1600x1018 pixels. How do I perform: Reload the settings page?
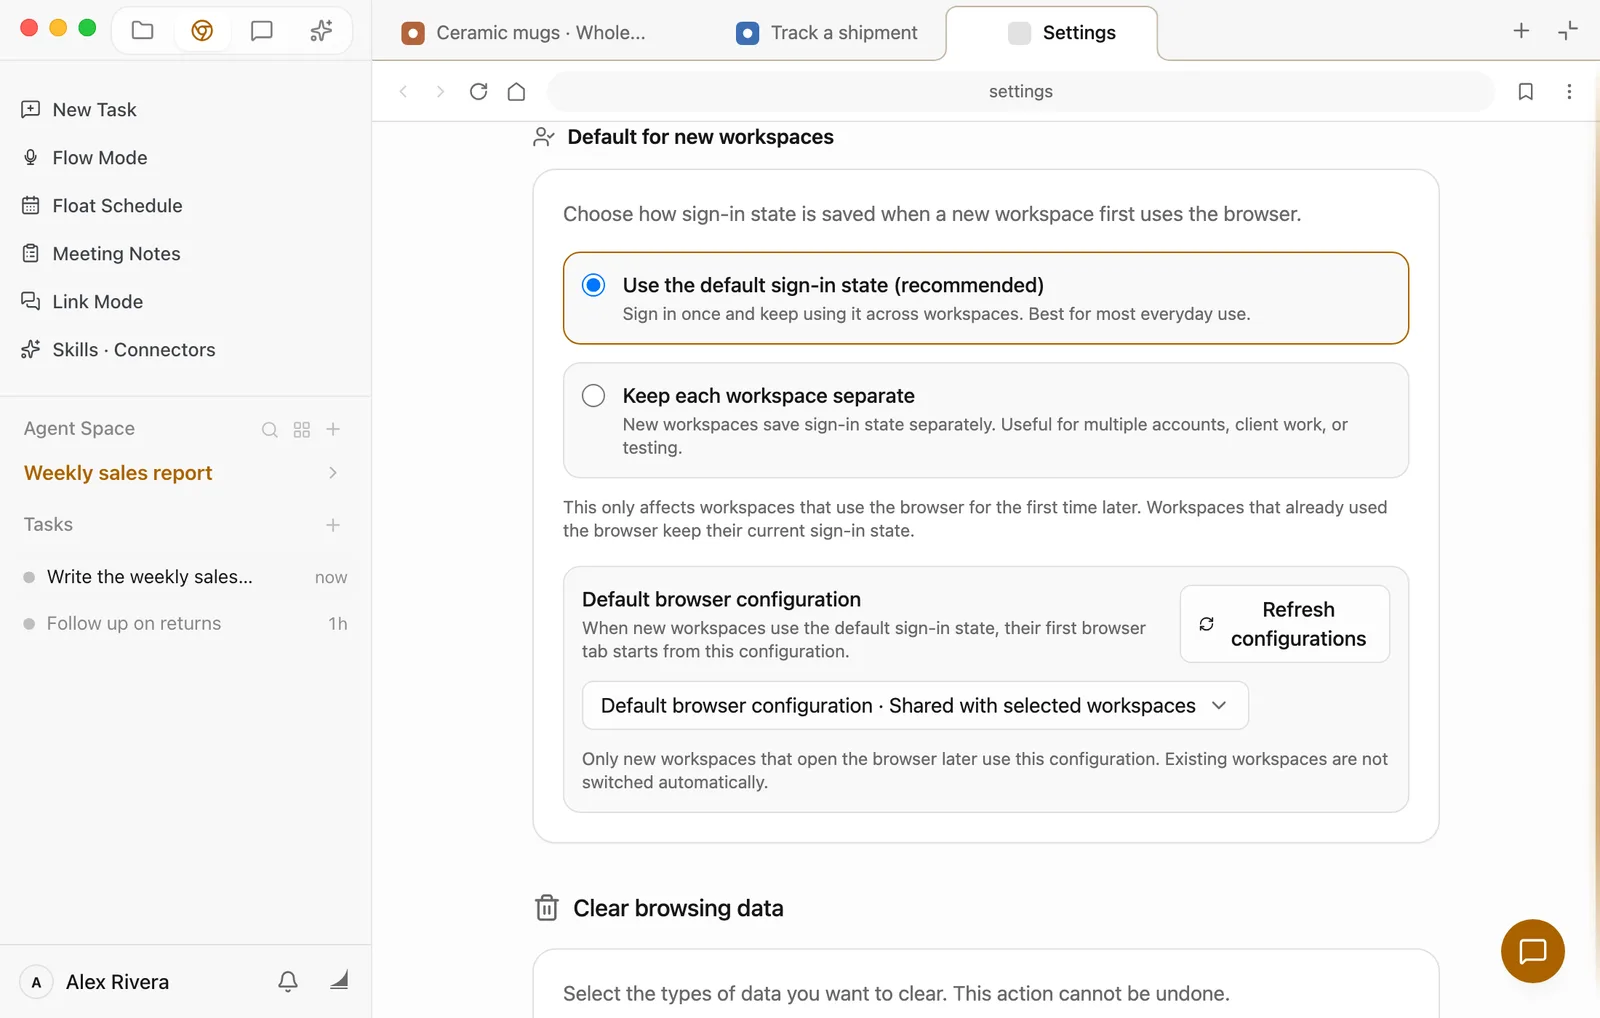(x=479, y=92)
